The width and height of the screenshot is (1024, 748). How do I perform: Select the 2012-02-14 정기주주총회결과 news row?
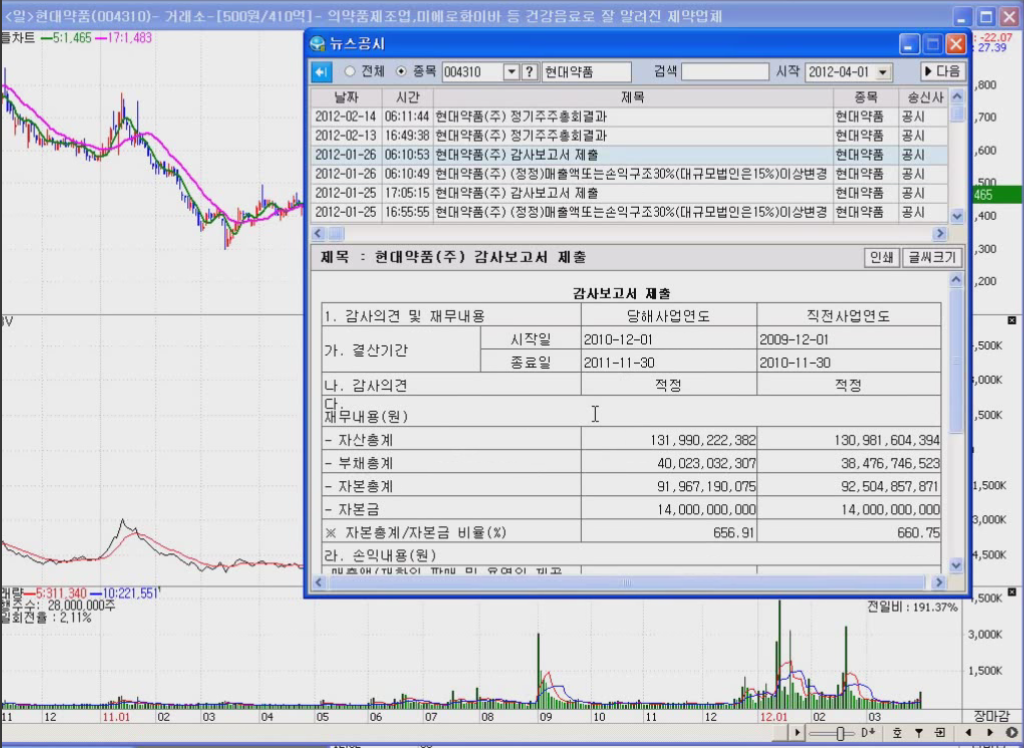630,117
